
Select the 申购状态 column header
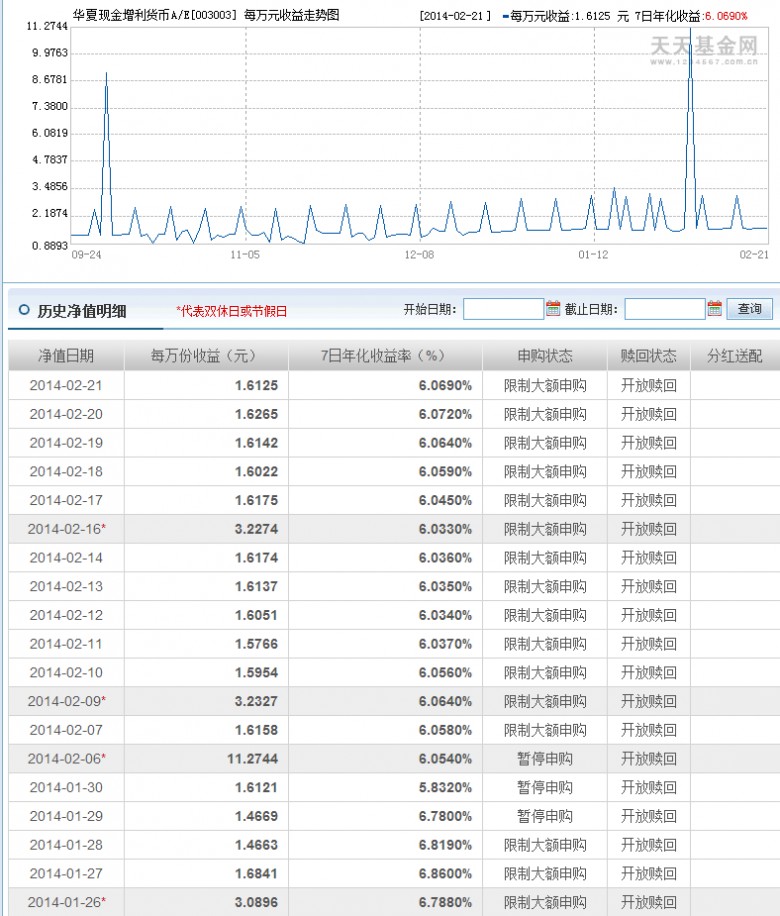tap(545, 356)
